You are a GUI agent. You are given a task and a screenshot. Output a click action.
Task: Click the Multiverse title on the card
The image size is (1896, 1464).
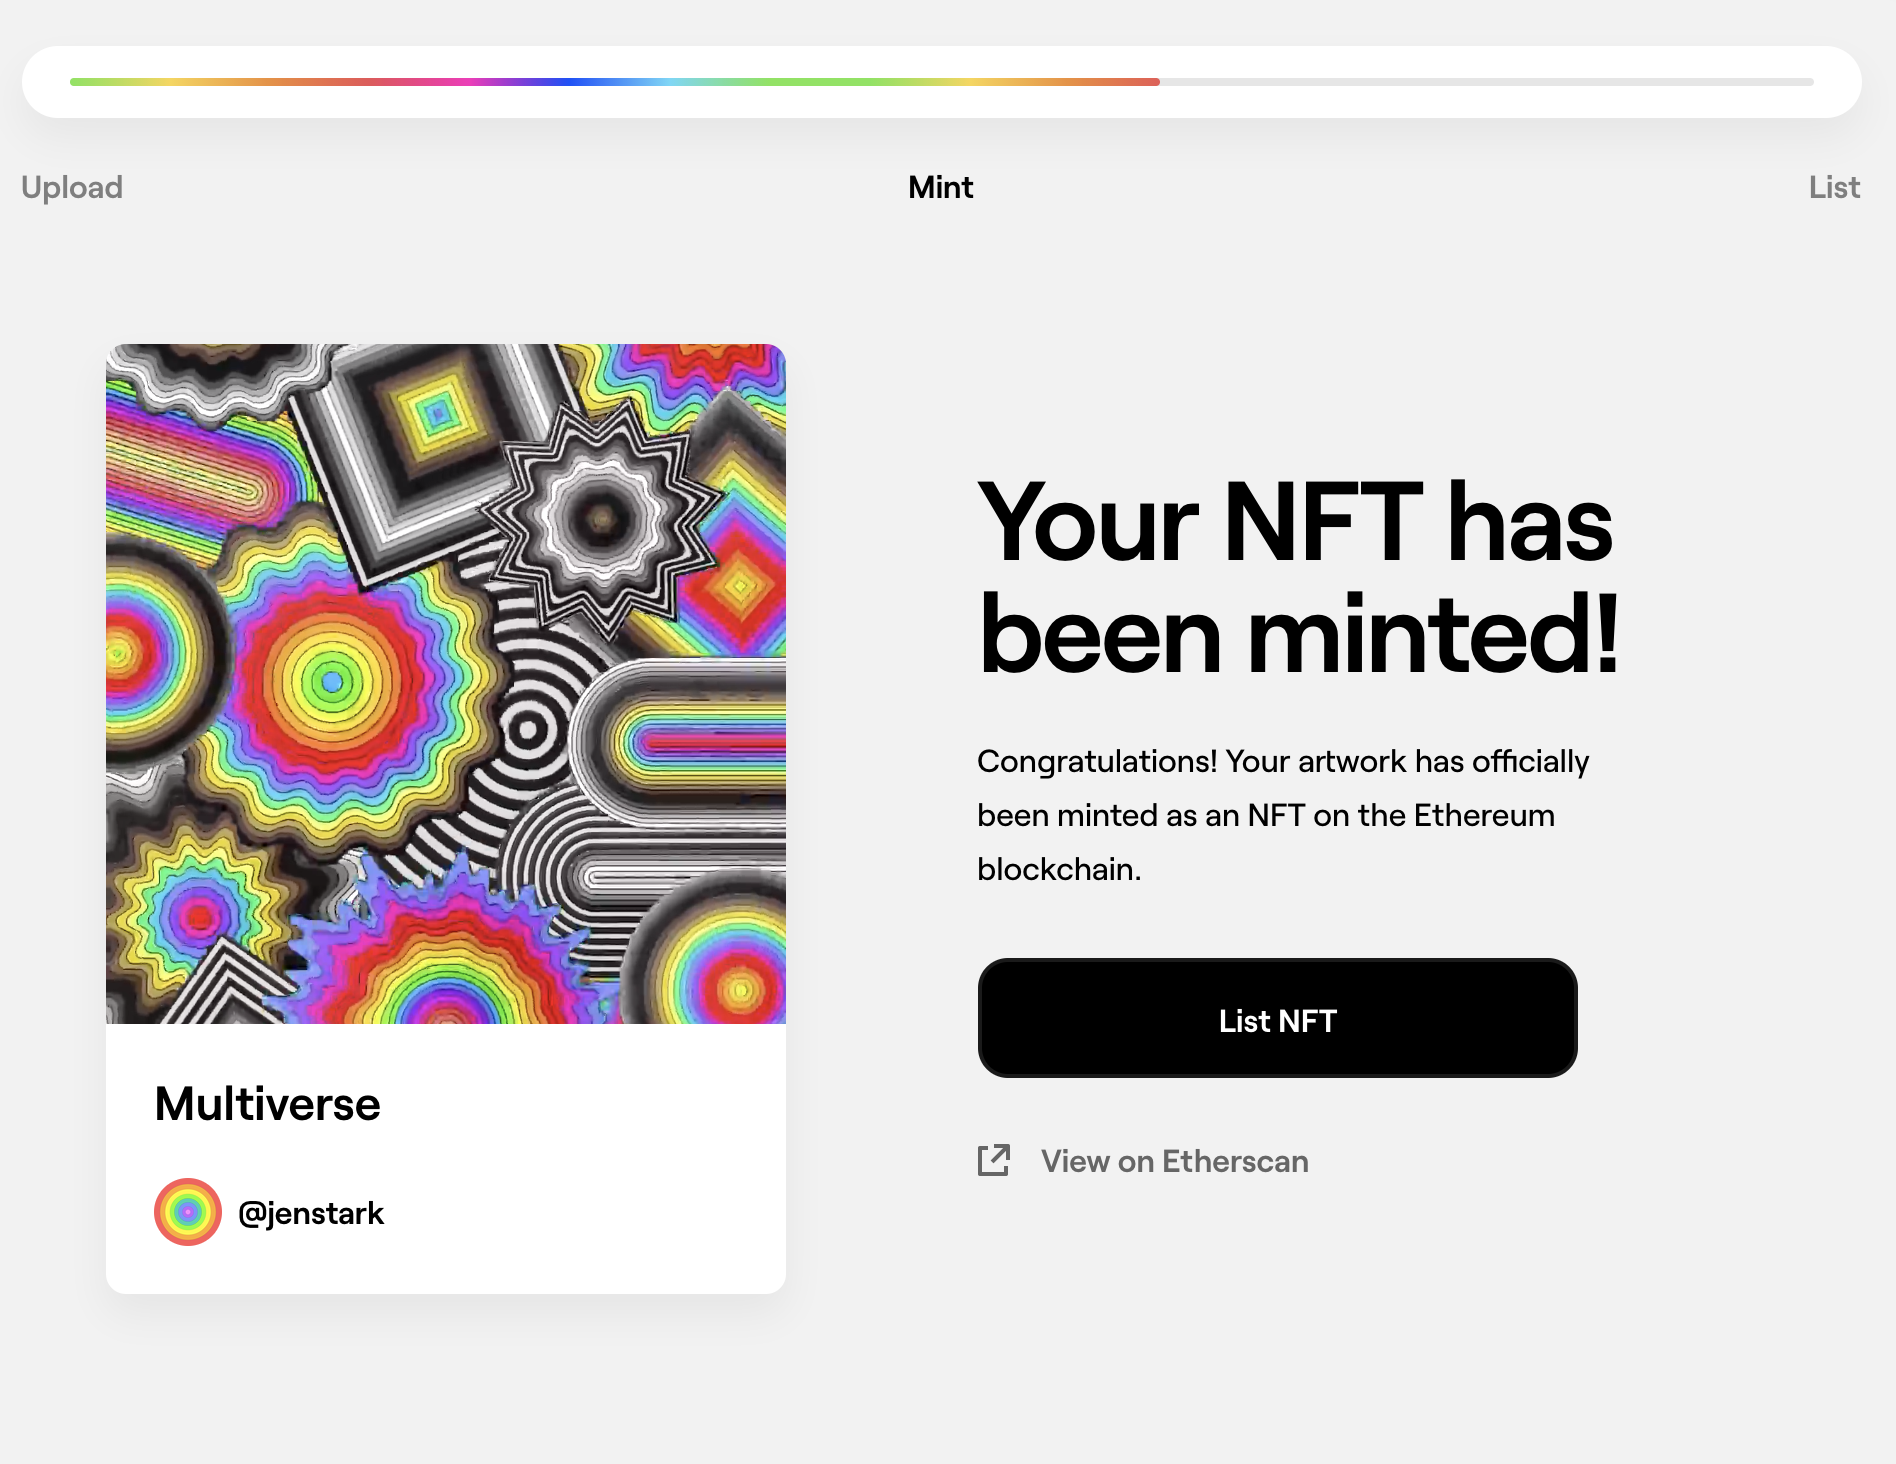(267, 1104)
